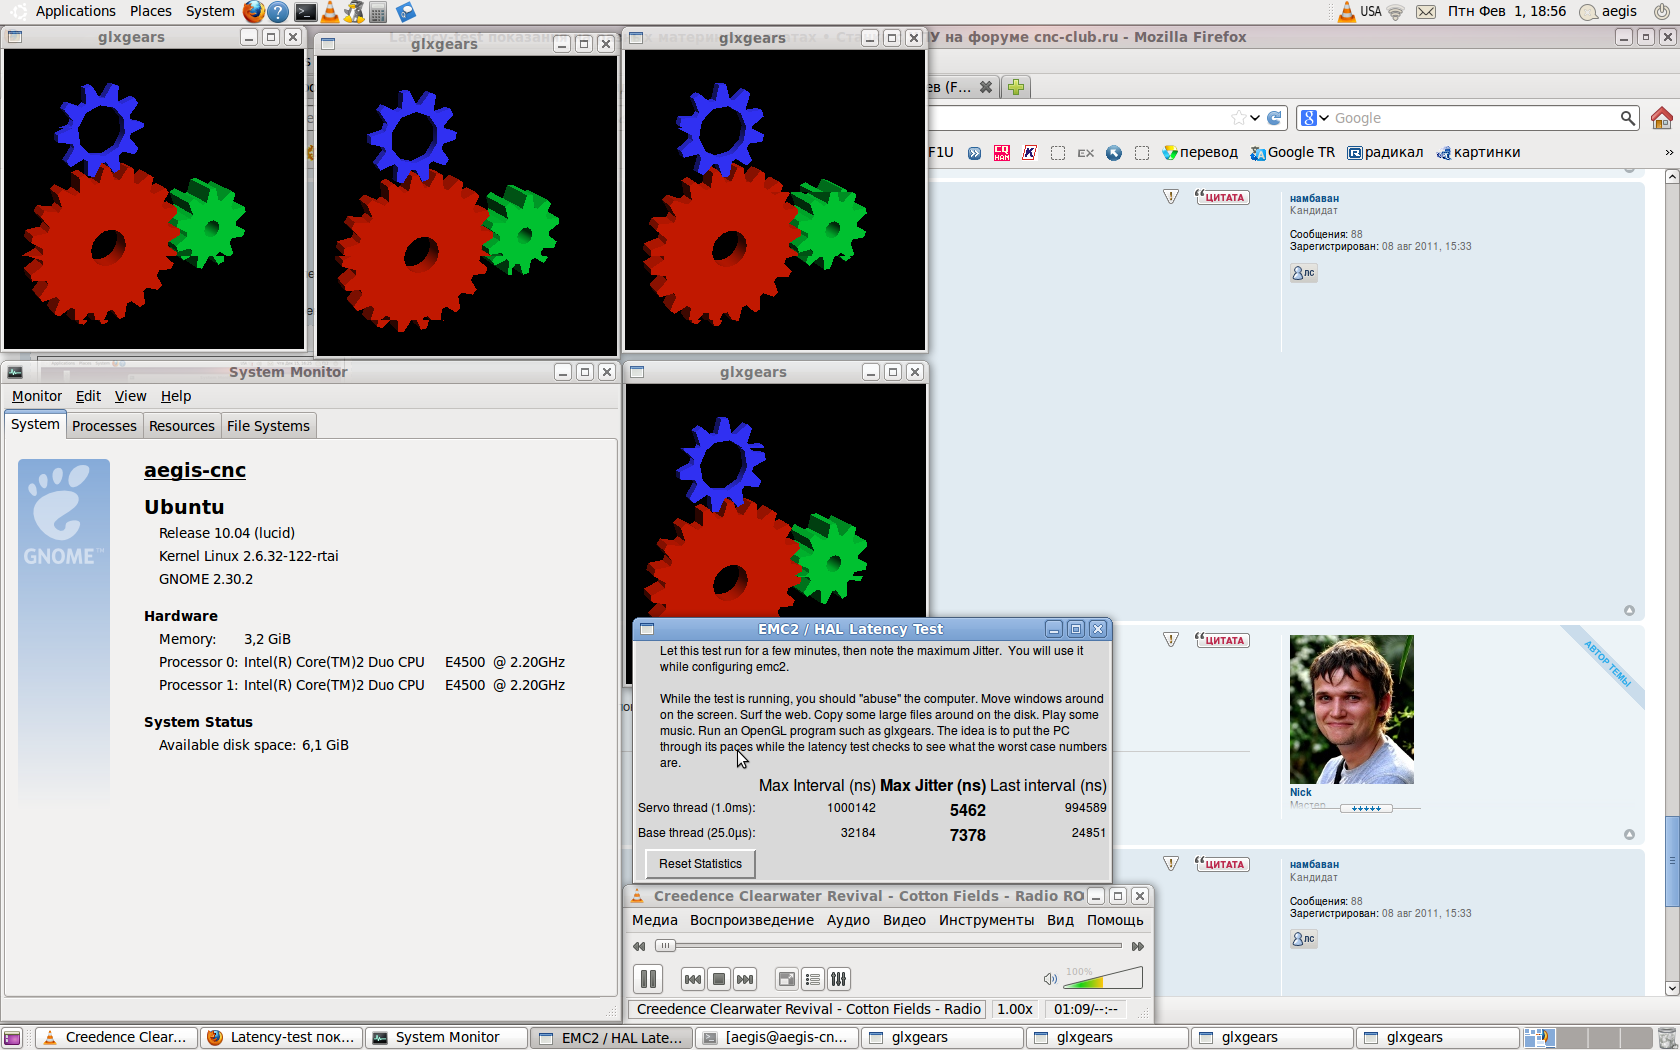The width and height of the screenshot is (1680, 1050).
Task: Click into the Firefox Google search field
Action: coord(1475,118)
